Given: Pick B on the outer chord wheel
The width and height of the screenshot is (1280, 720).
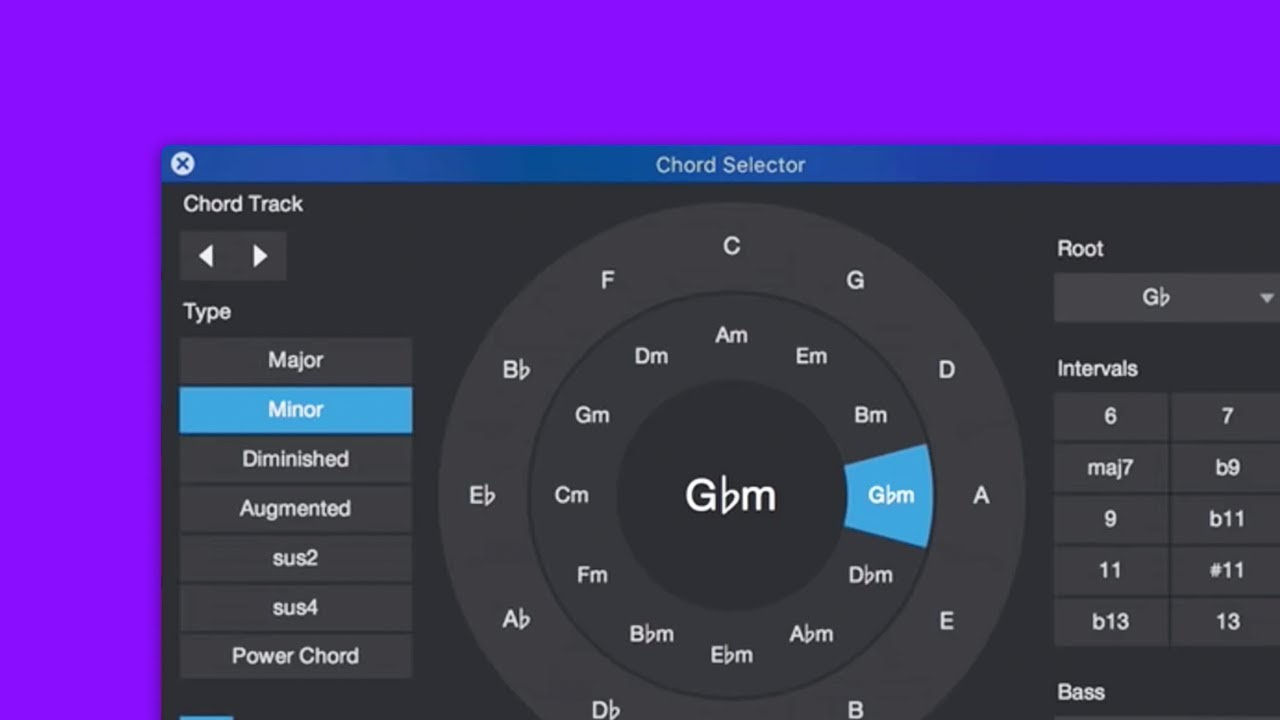Looking at the screenshot, I should 855,710.
